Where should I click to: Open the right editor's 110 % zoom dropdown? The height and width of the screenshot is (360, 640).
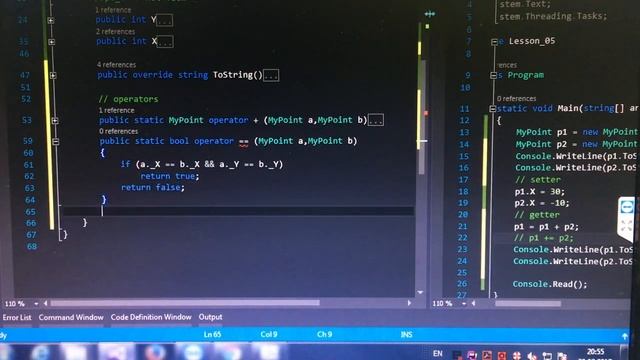point(464,304)
